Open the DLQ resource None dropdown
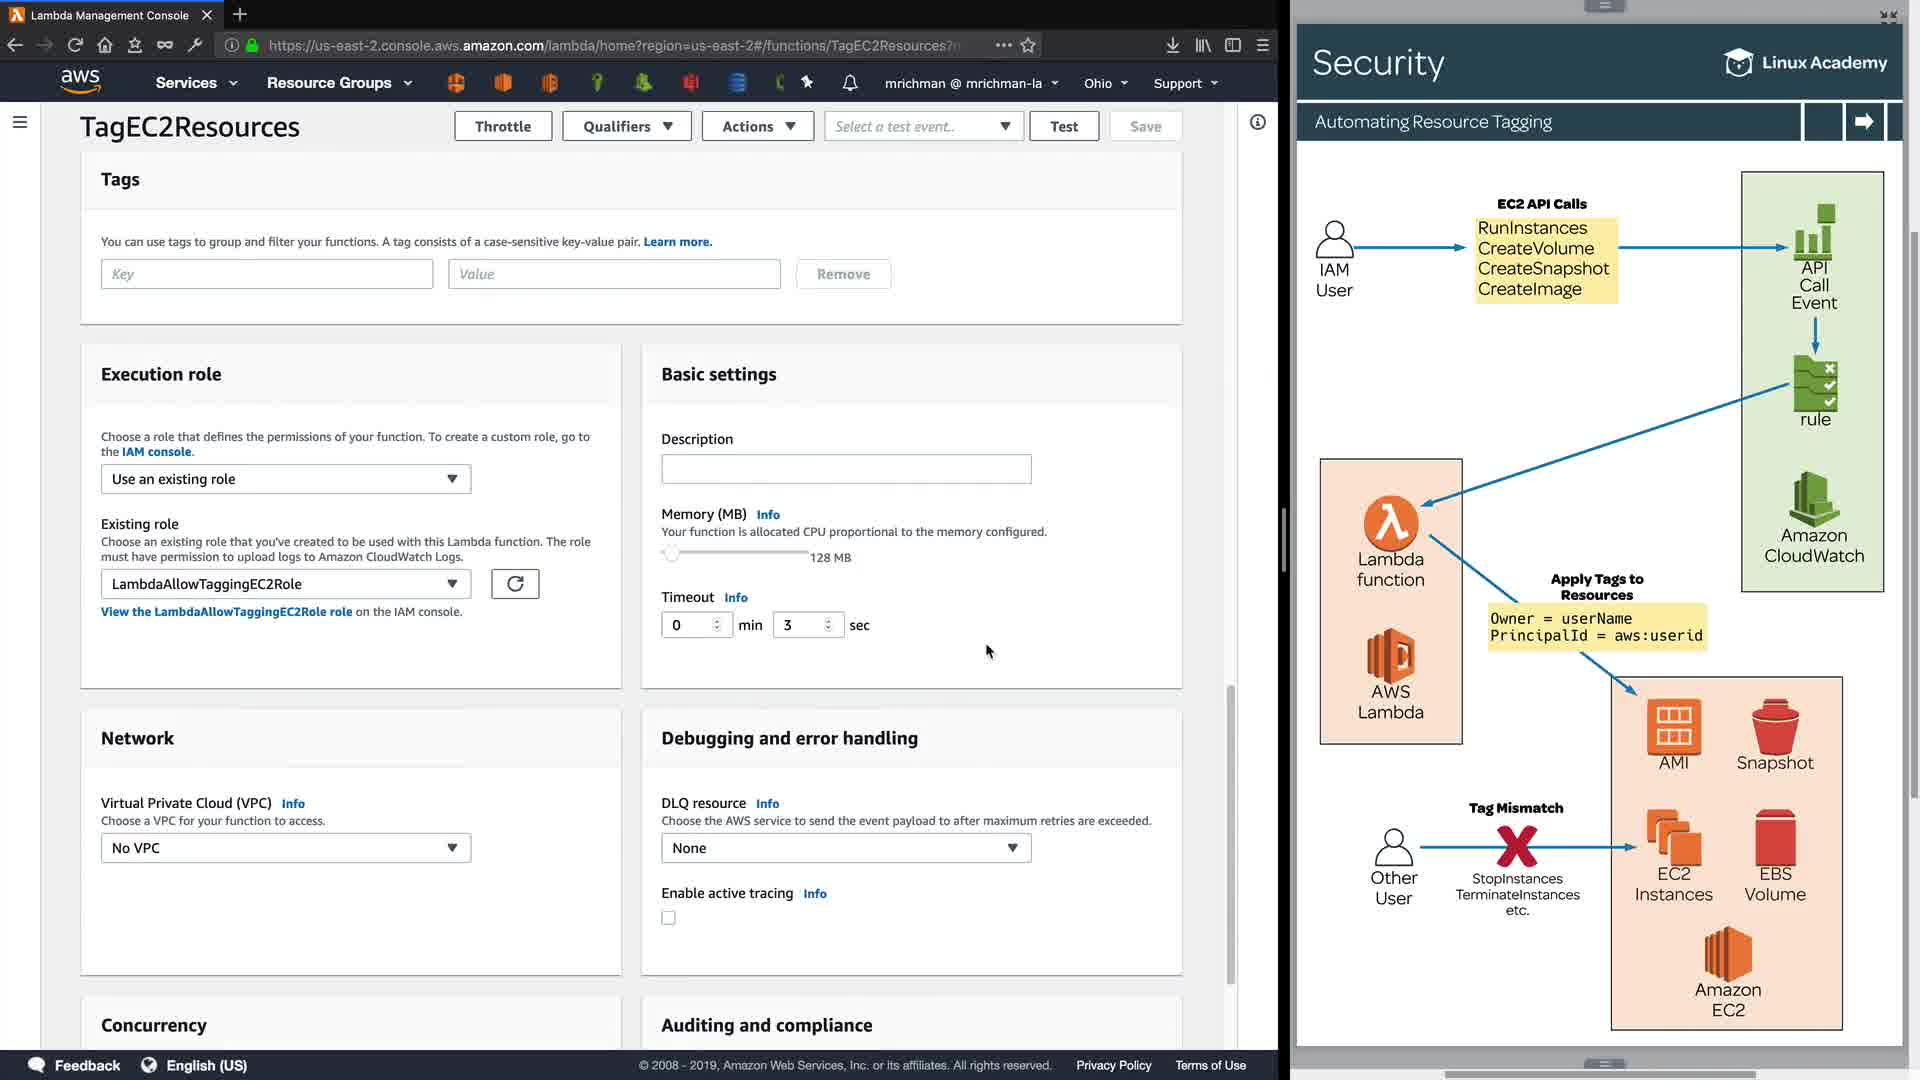This screenshot has width=1920, height=1080. pos(845,848)
